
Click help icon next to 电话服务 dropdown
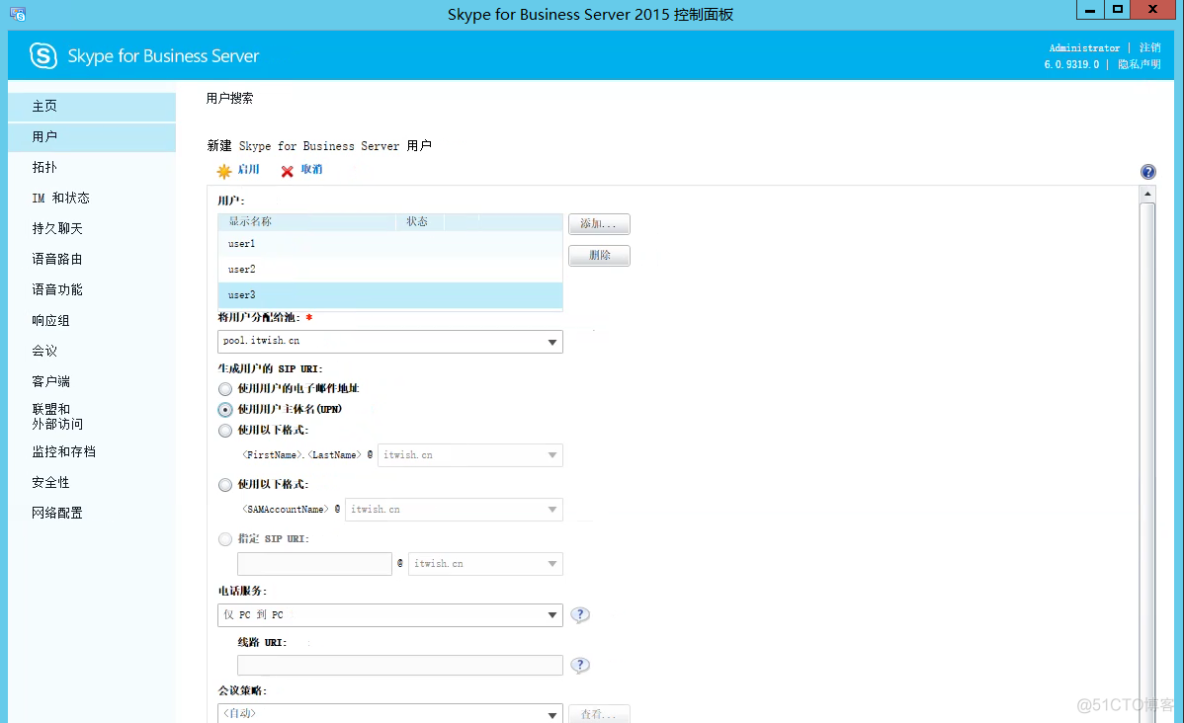click(x=579, y=614)
